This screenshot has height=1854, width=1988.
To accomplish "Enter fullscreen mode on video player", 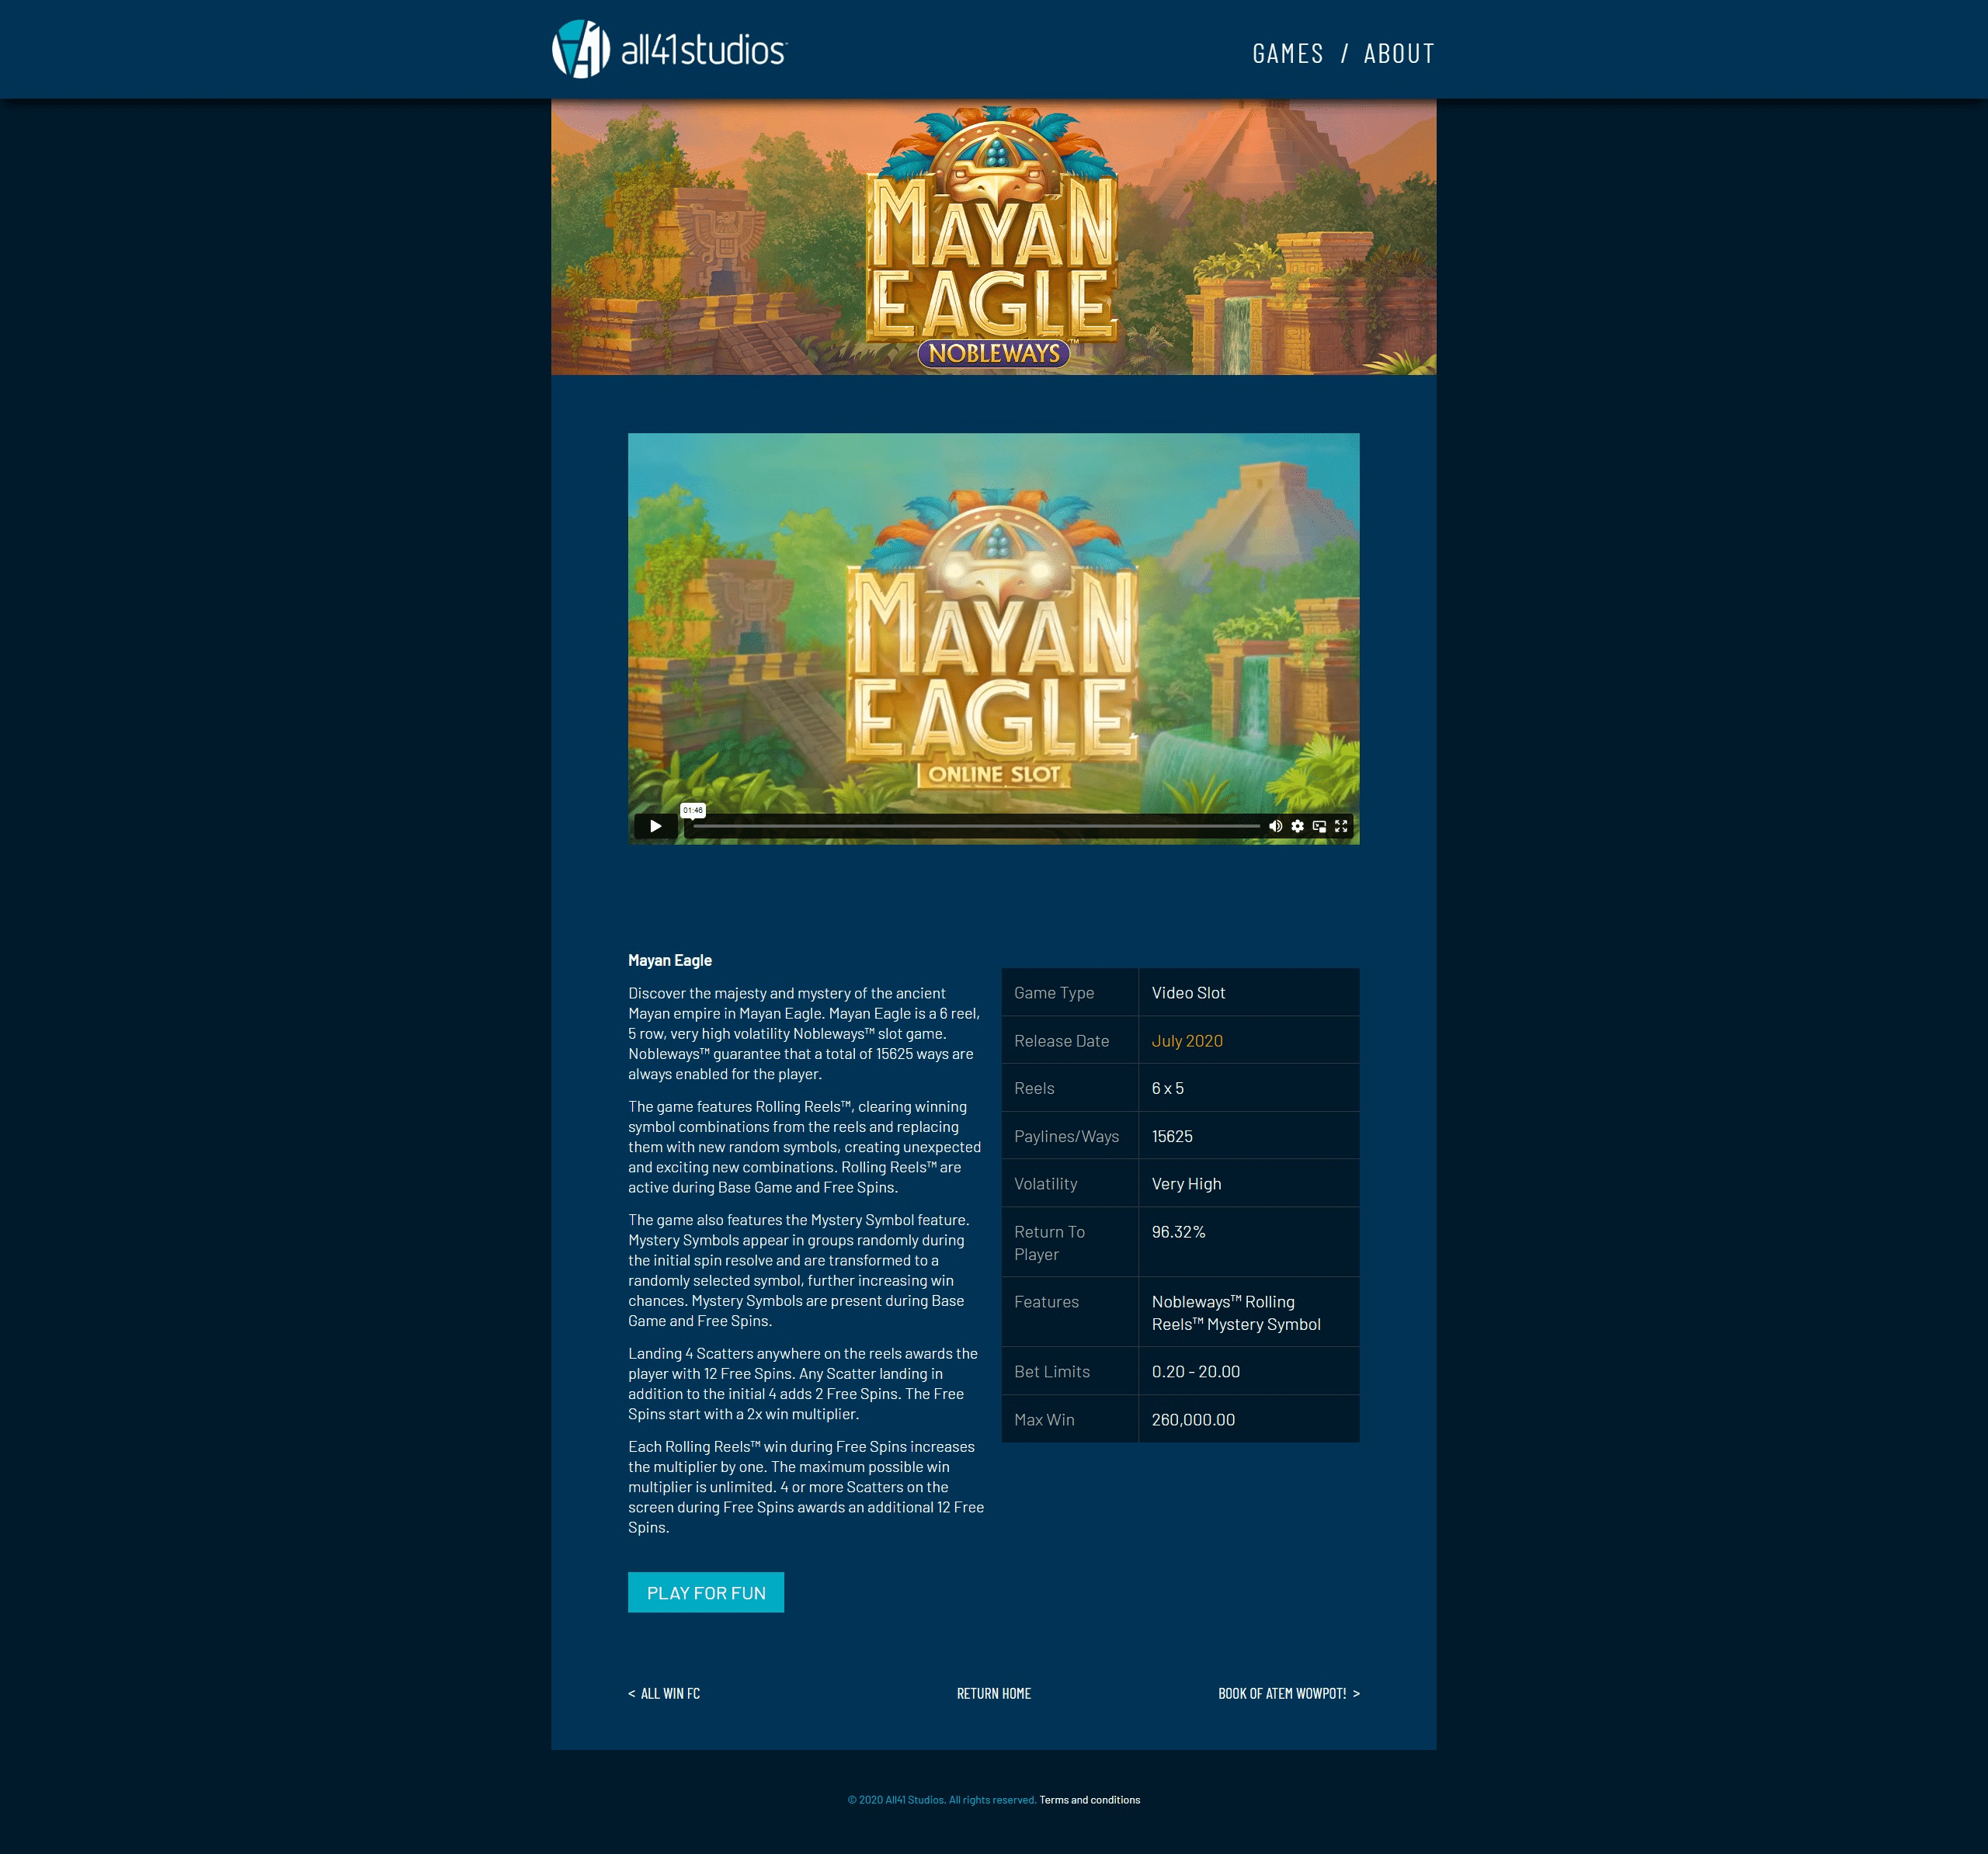I will pyautogui.click(x=1341, y=826).
